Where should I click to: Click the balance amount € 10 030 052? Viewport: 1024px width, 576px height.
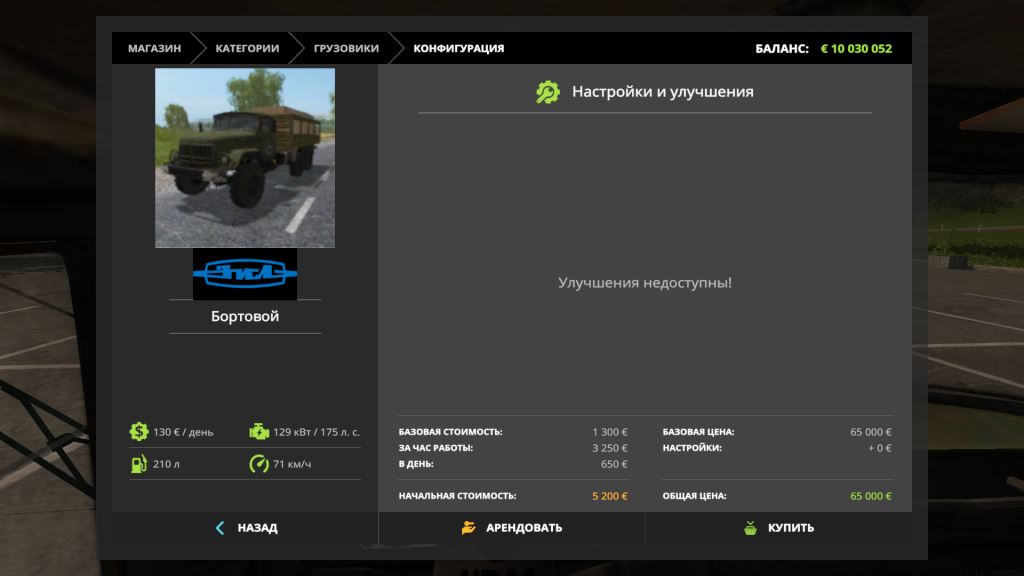coord(856,48)
